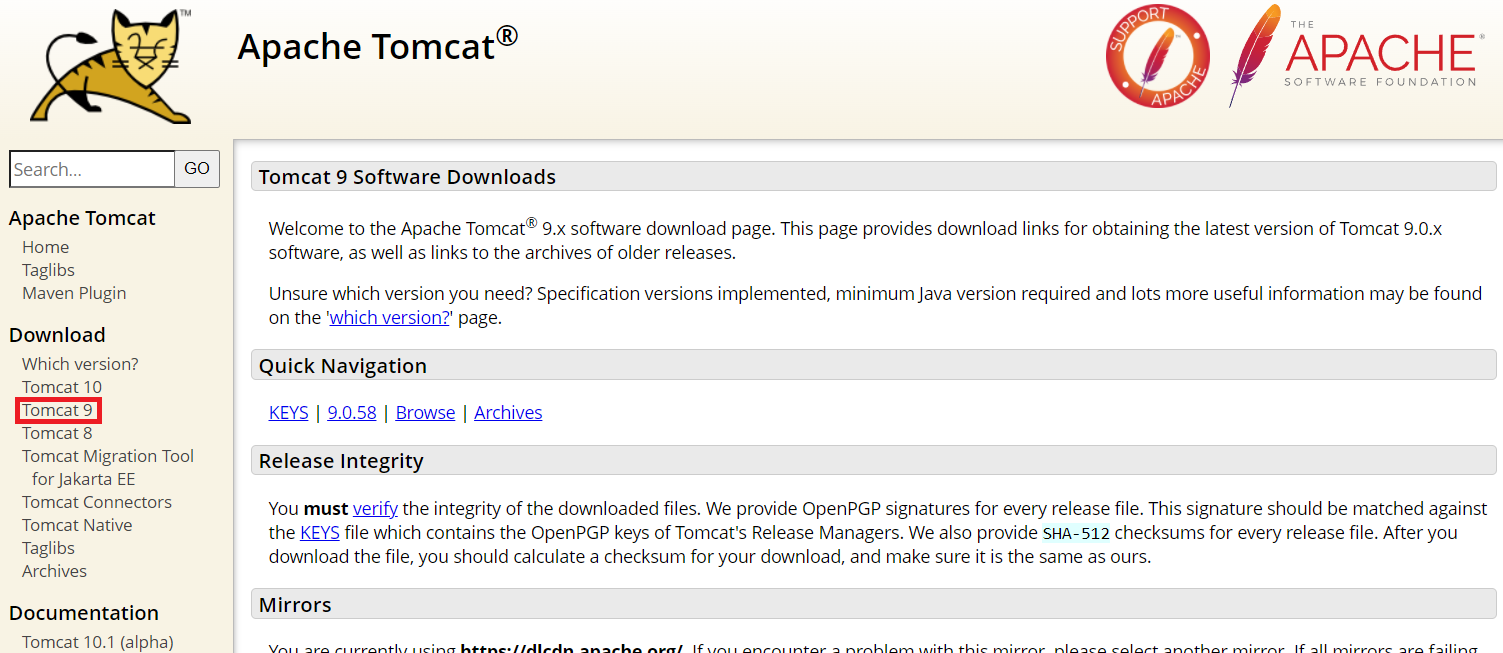Click the Tomcat cat logo
The width and height of the screenshot is (1503, 653).
pos(108,65)
